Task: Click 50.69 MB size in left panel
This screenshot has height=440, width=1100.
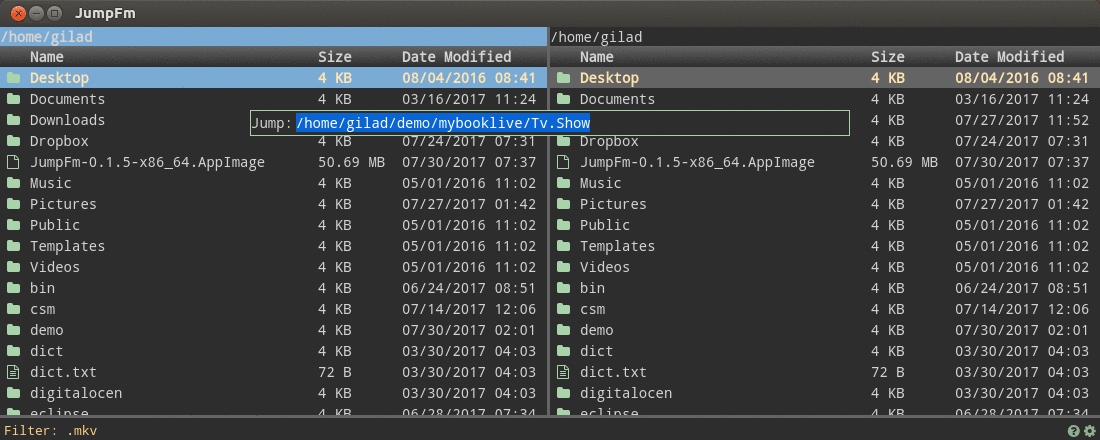Action: click(351, 162)
